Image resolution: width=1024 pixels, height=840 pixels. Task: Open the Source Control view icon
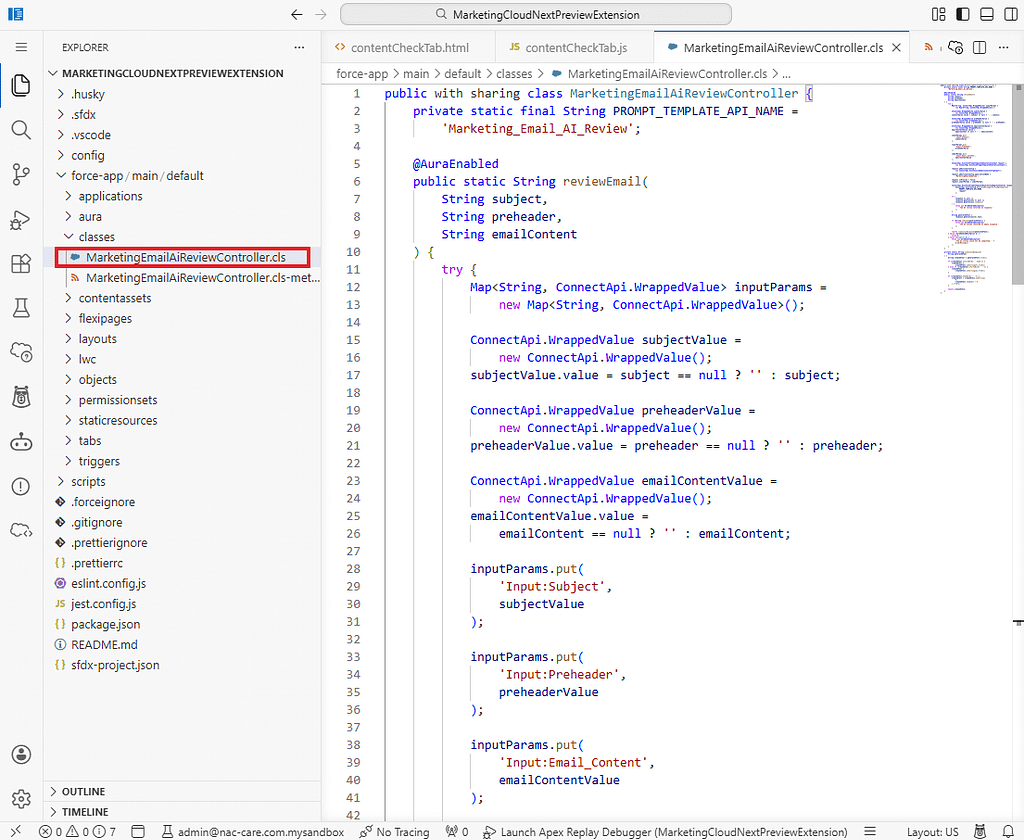tap(21, 174)
